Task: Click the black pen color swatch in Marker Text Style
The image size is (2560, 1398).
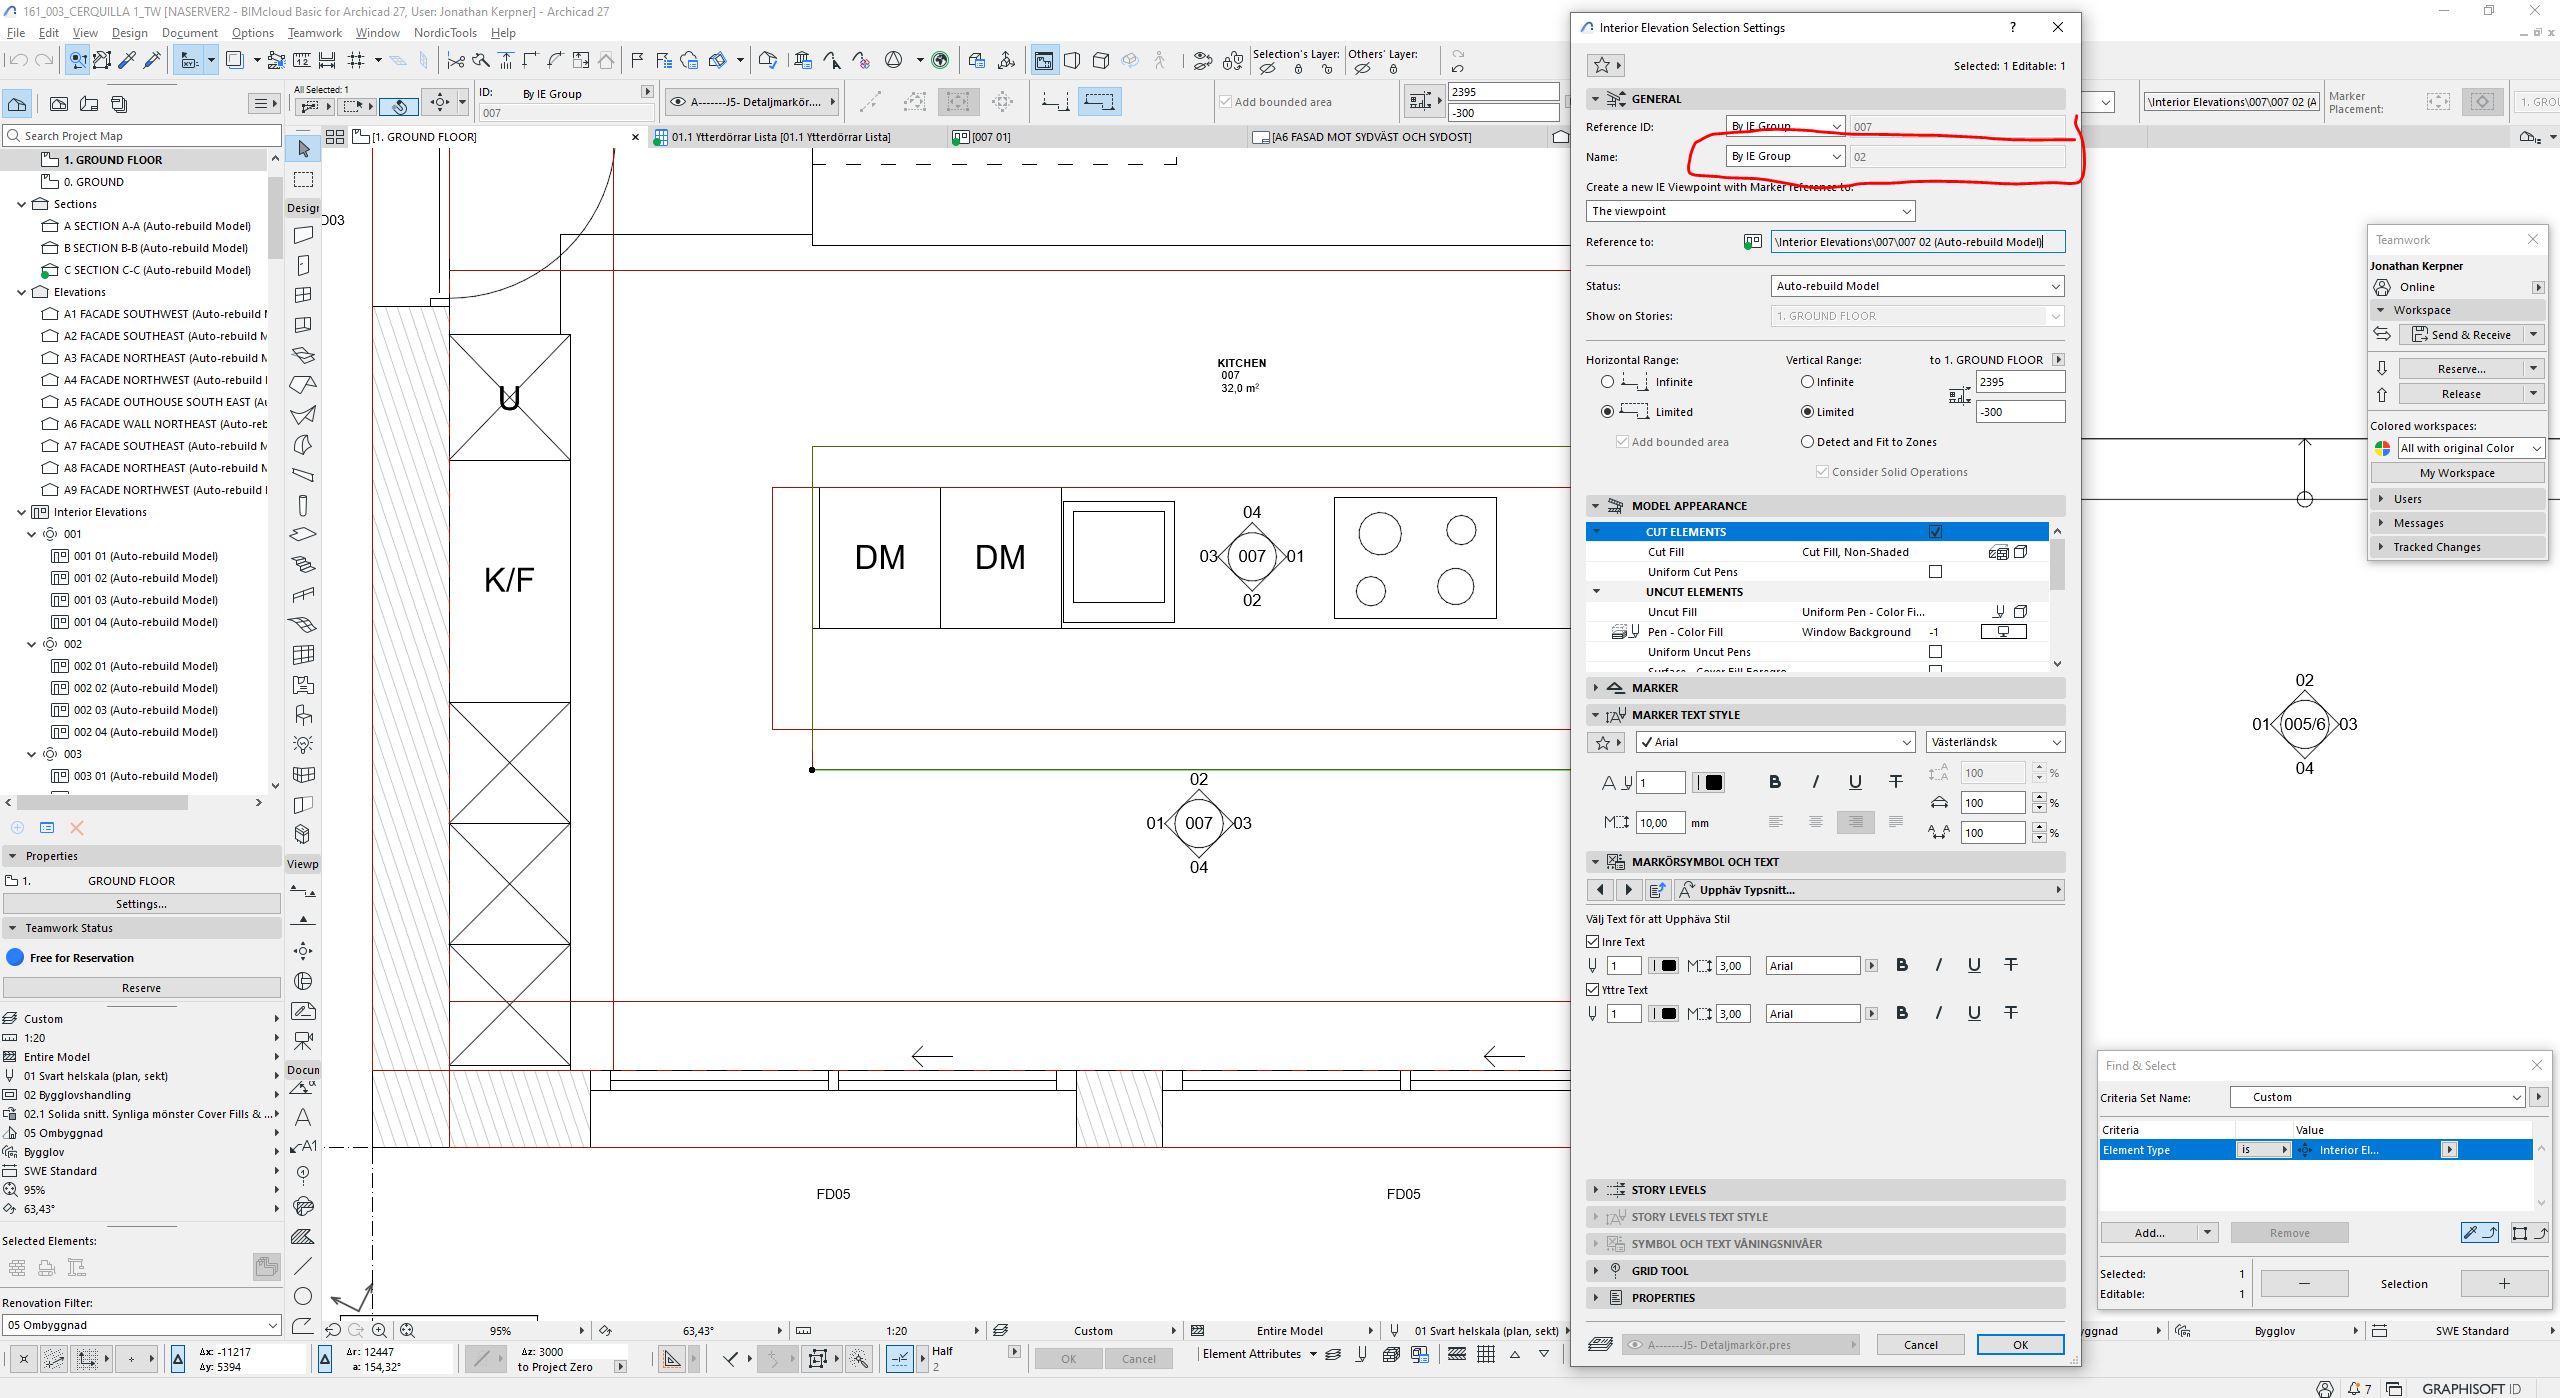Action: click(1713, 783)
